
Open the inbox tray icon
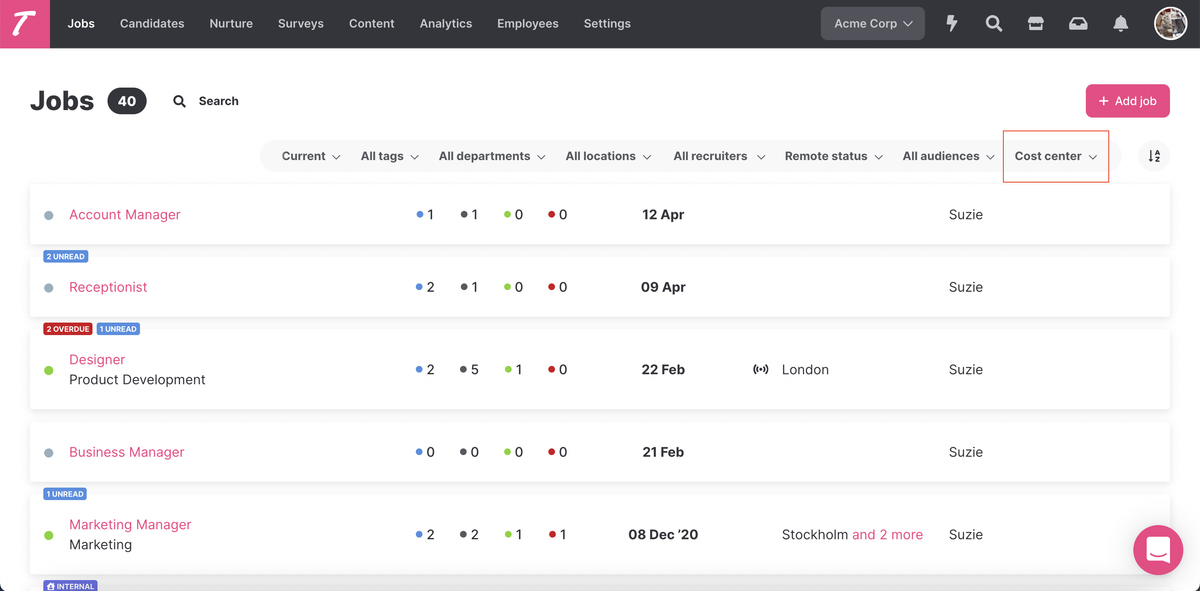click(1078, 24)
